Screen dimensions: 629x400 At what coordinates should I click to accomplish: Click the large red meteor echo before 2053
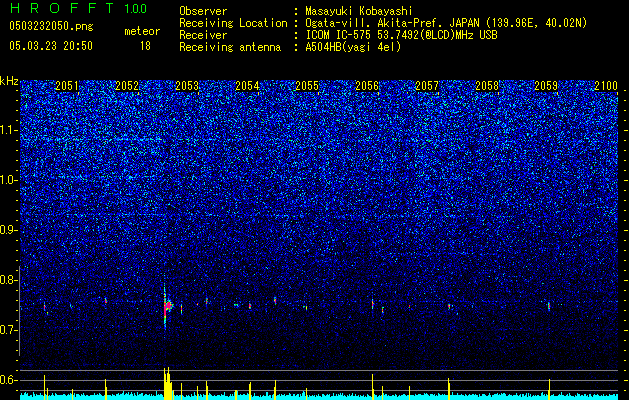[166, 307]
